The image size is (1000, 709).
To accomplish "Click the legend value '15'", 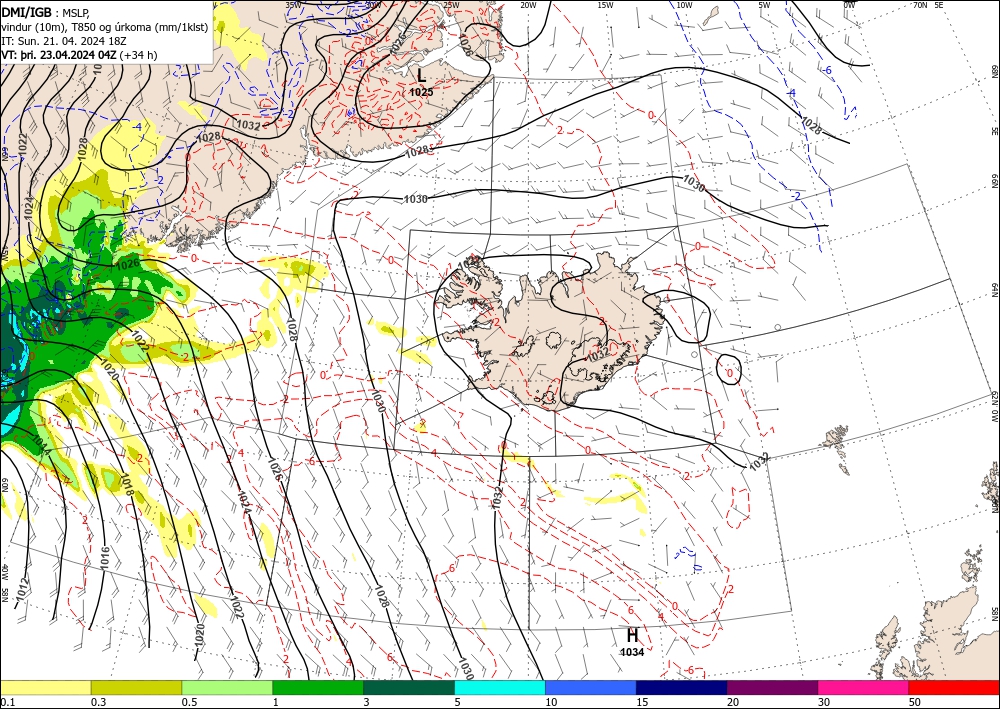I will point(642,702).
